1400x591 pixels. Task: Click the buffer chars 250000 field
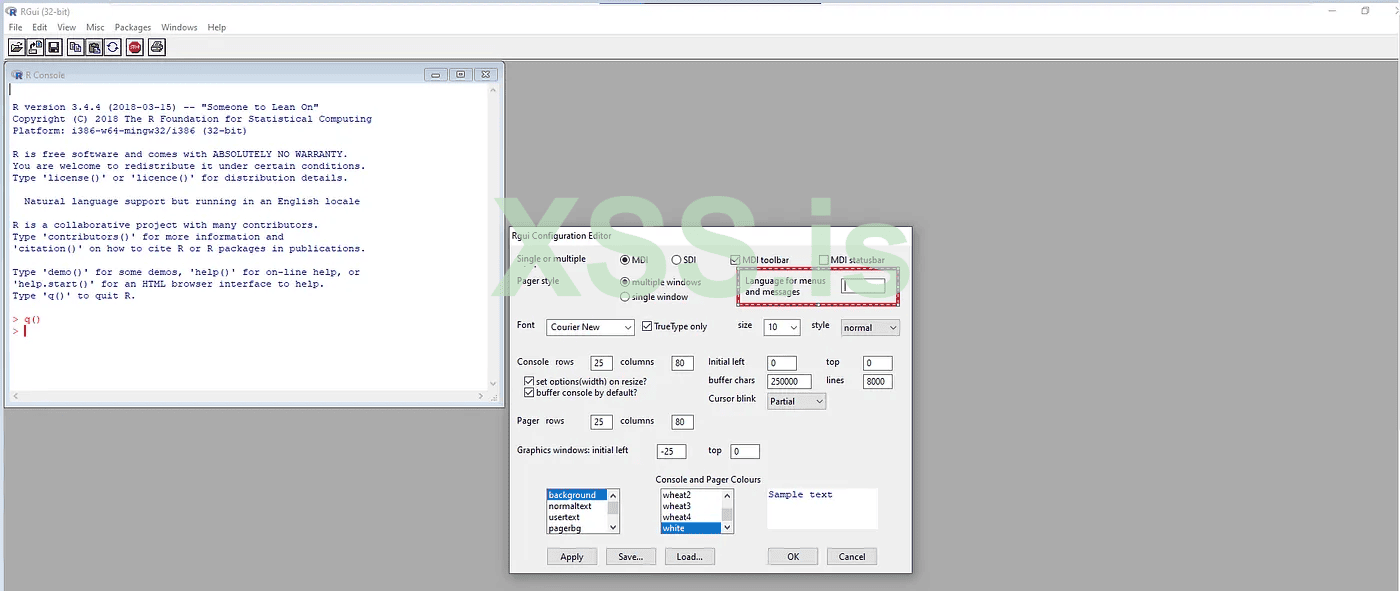[789, 381]
